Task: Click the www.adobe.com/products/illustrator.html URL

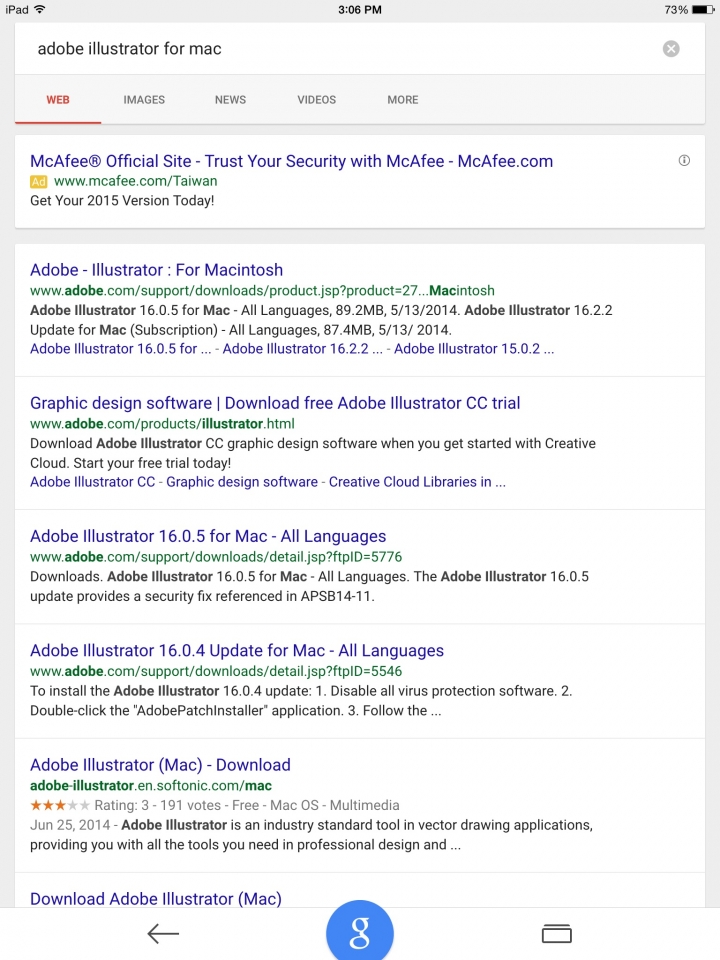Action: [x=162, y=424]
